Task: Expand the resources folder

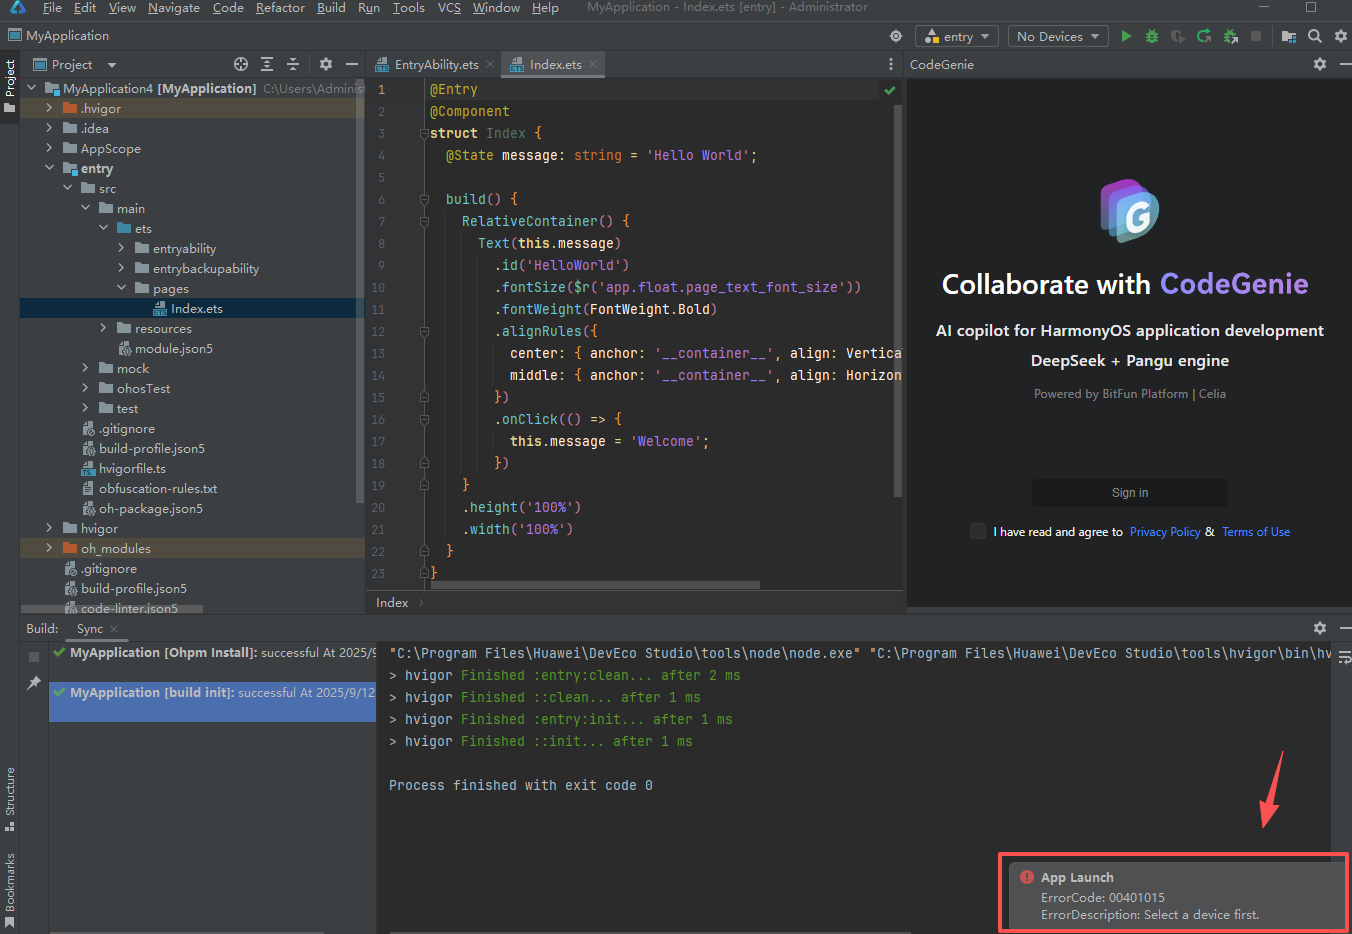Action: 103,328
